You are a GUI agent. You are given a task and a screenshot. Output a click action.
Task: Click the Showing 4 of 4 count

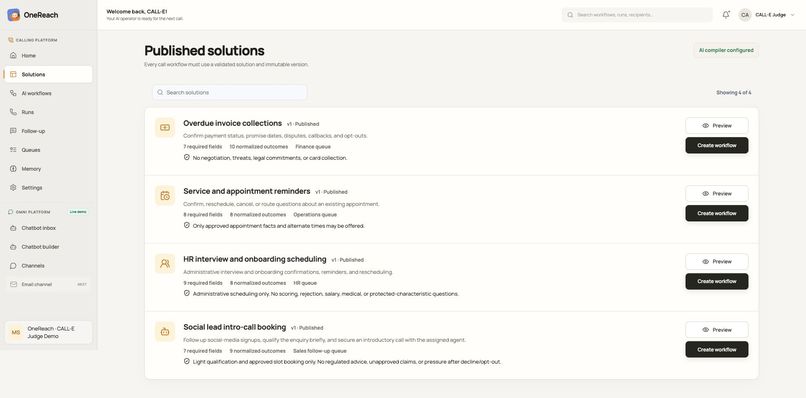click(x=734, y=93)
